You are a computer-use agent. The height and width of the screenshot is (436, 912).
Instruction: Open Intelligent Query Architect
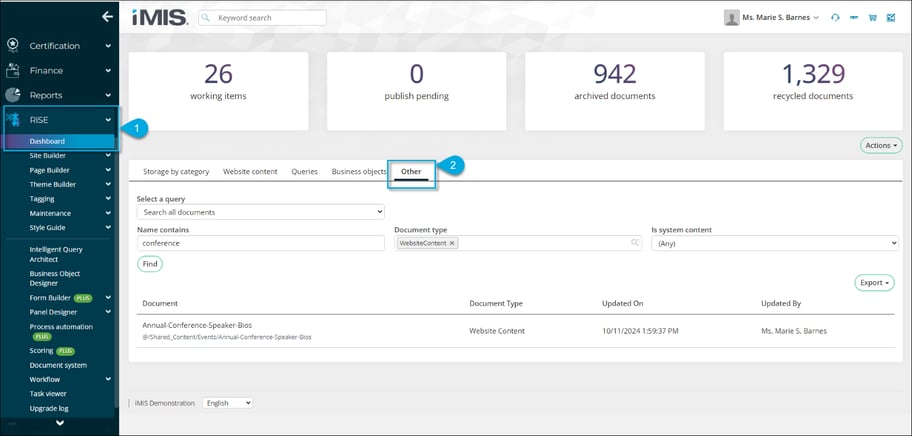pyautogui.click(x=56, y=254)
